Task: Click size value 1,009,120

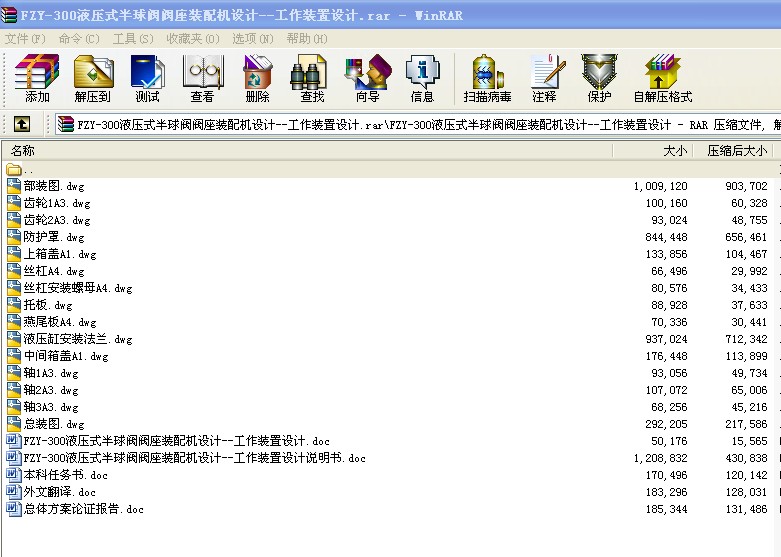Action: [660, 186]
